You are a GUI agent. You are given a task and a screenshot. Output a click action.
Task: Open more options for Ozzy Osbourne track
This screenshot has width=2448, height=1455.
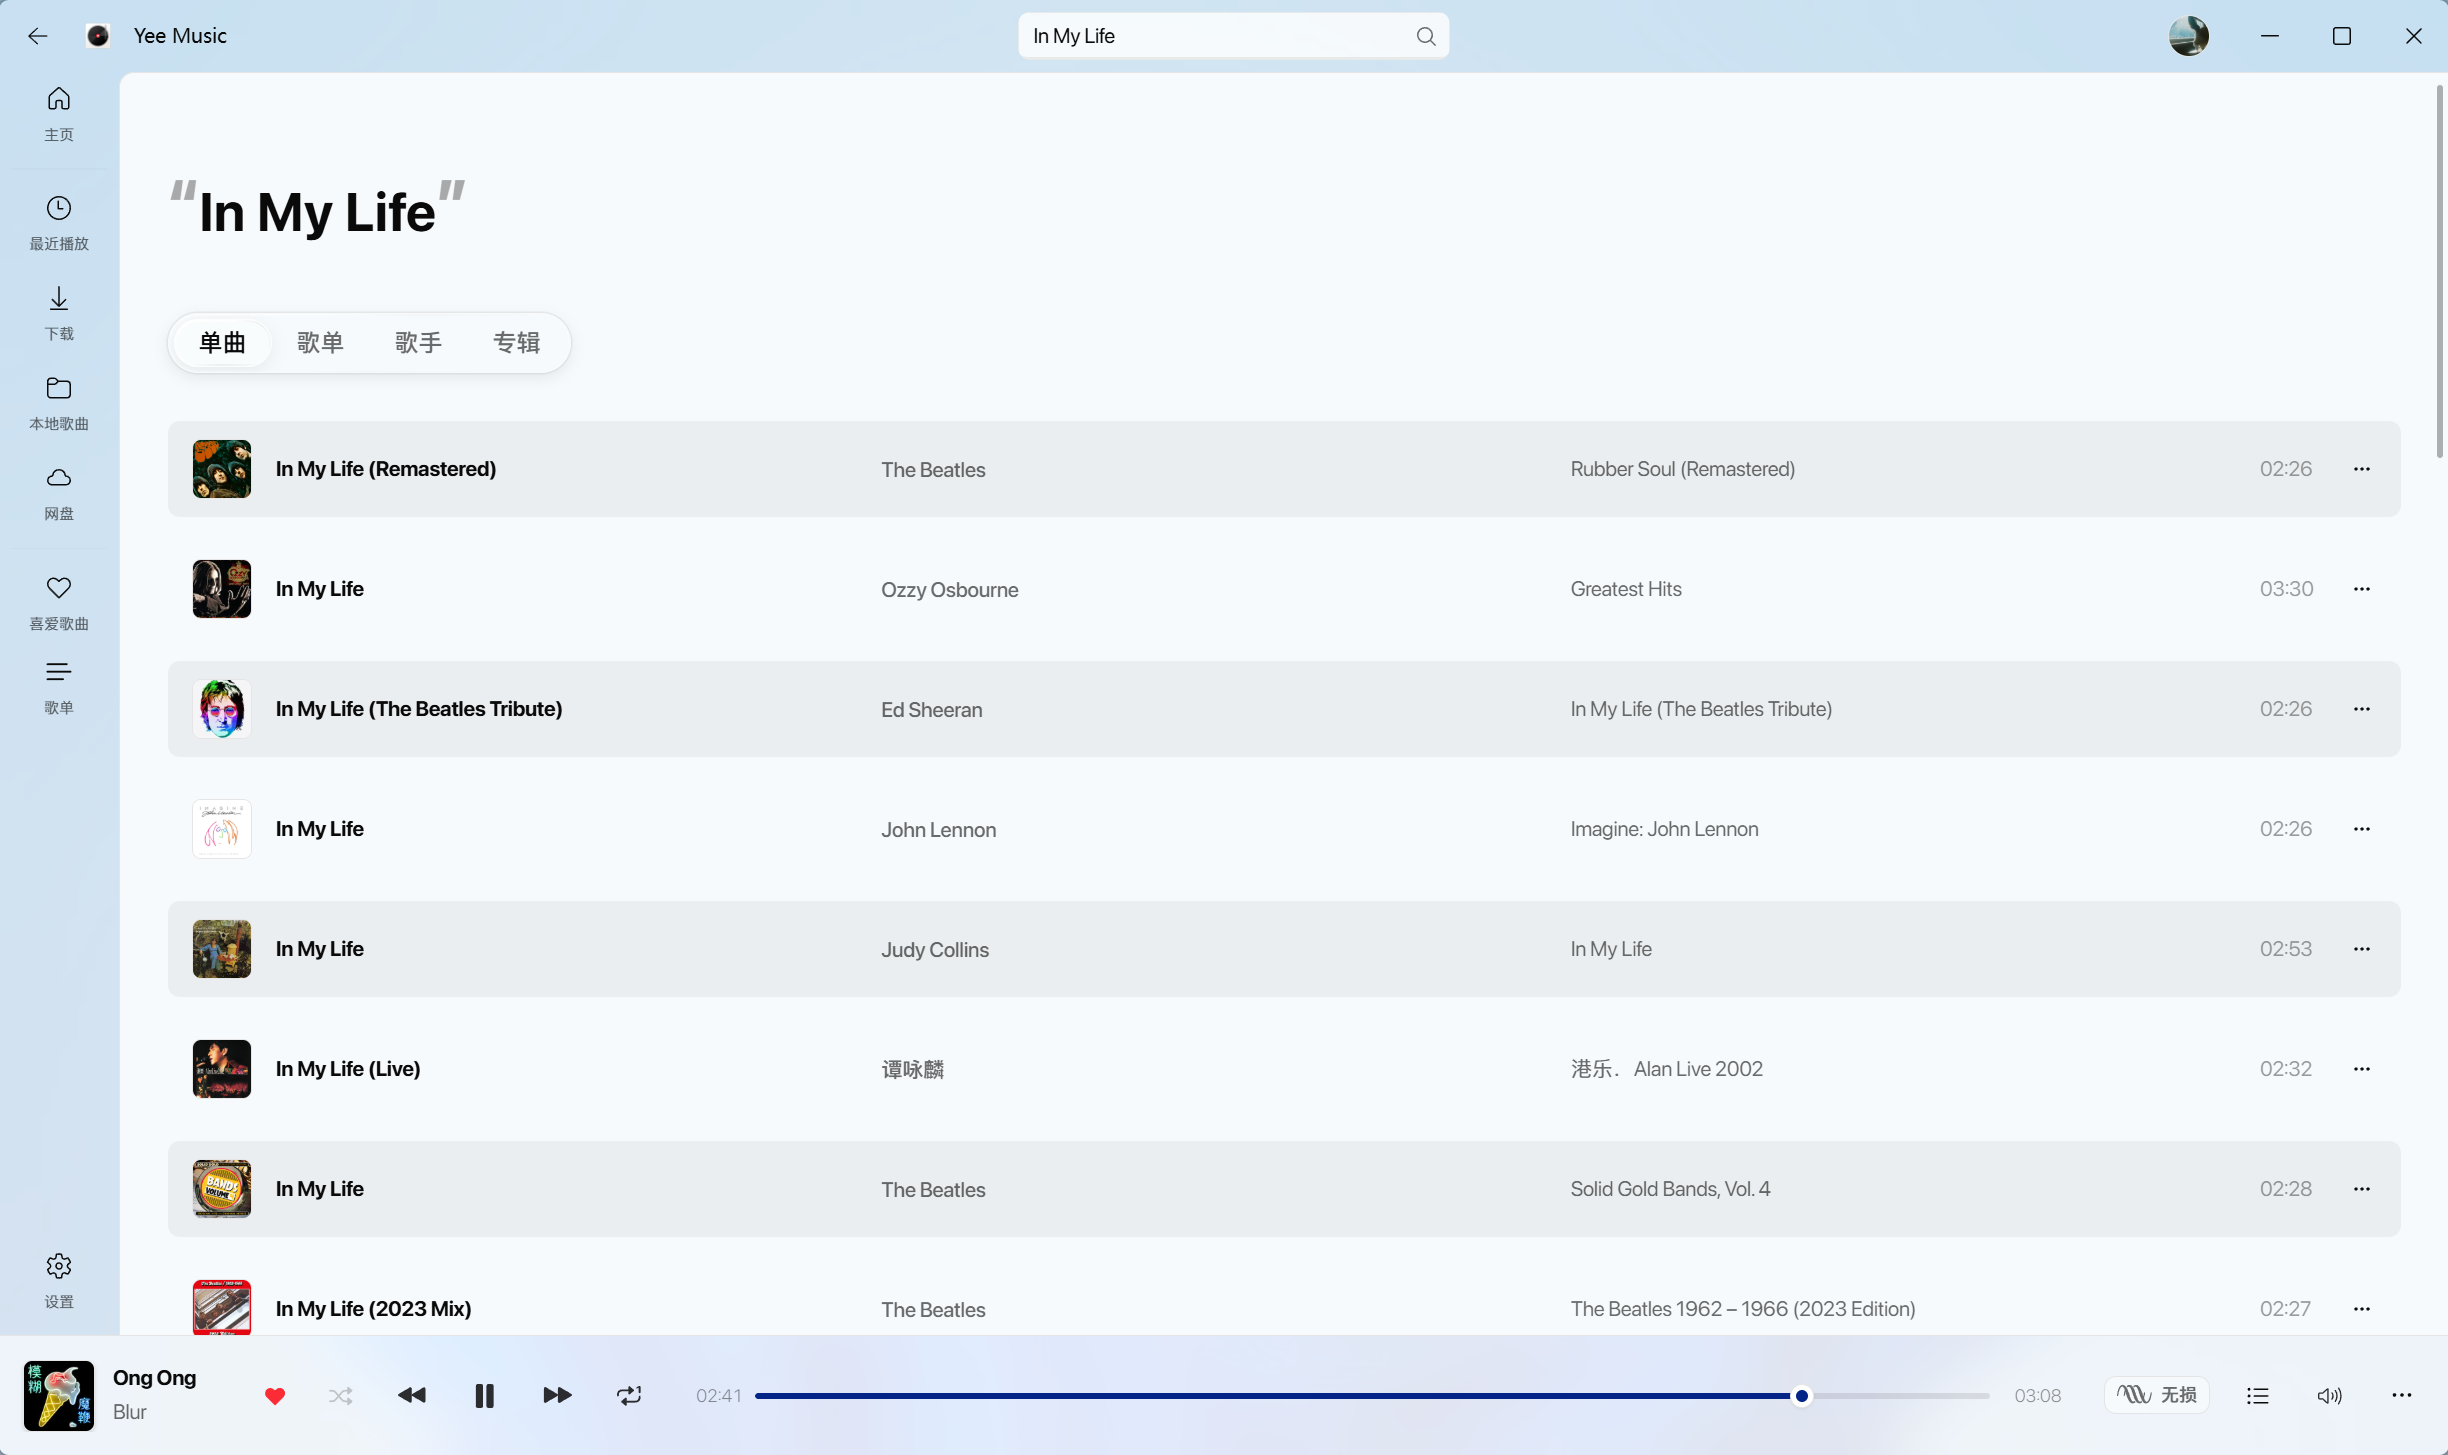click(2362, 589)
